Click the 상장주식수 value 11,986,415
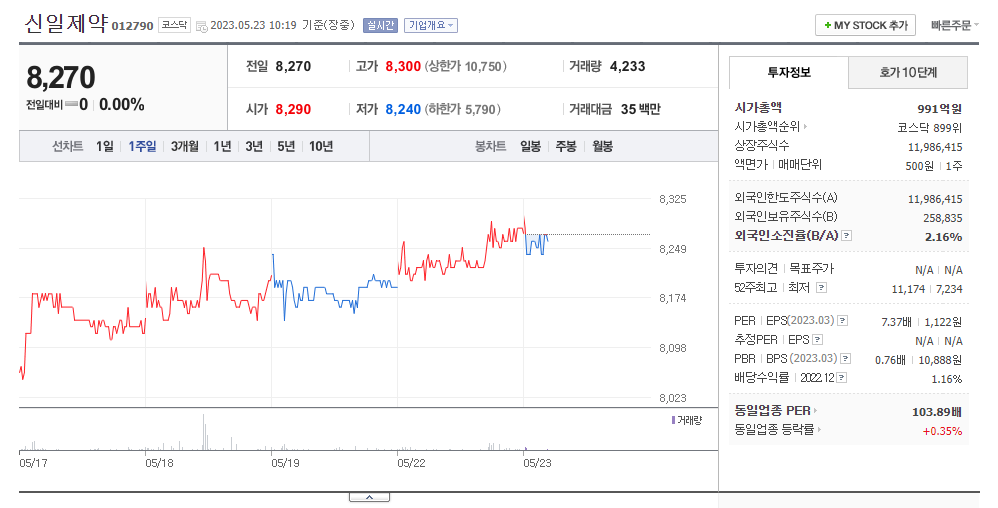The width and height of the screenshot is (998, 508). [x=935, y=147]
